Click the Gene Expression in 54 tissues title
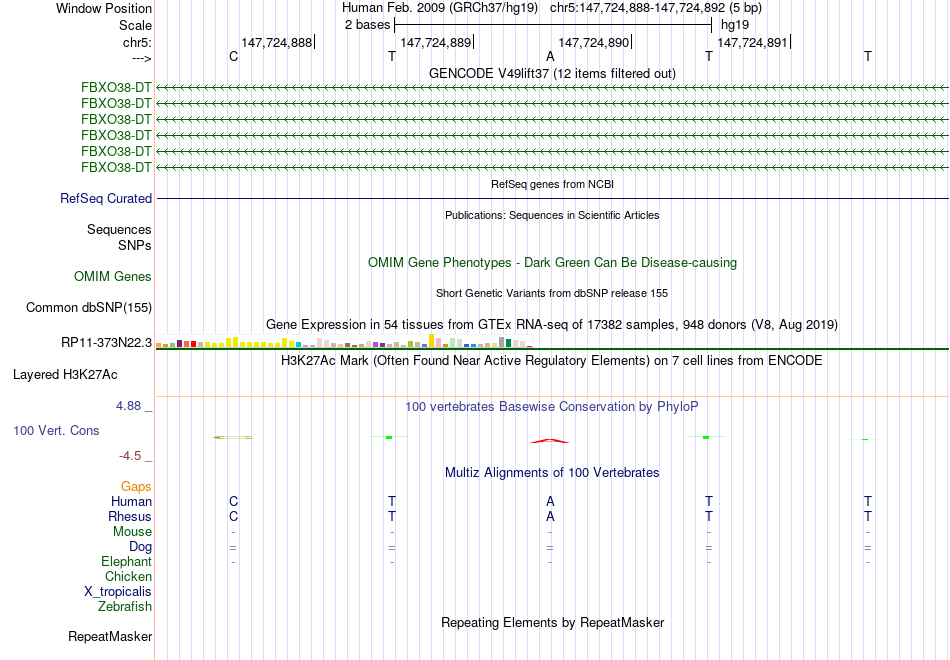Image resolution: width=950 pixels, height=660 pixels. pos(551,324)
